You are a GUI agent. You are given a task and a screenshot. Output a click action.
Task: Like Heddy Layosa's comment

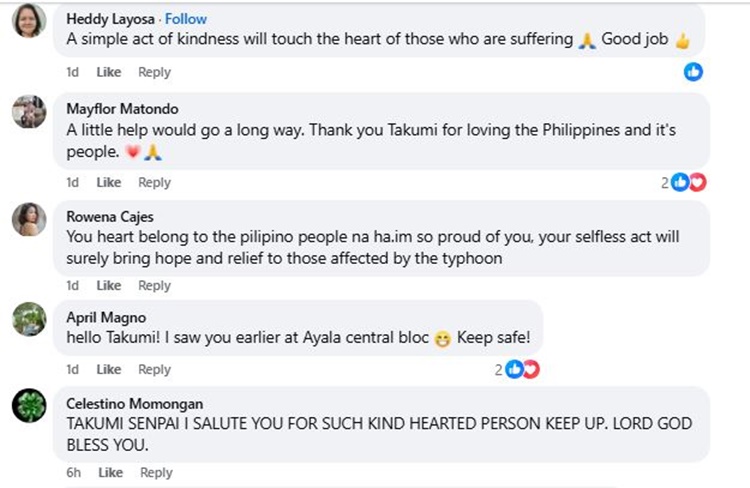click(x=109, y=72)
